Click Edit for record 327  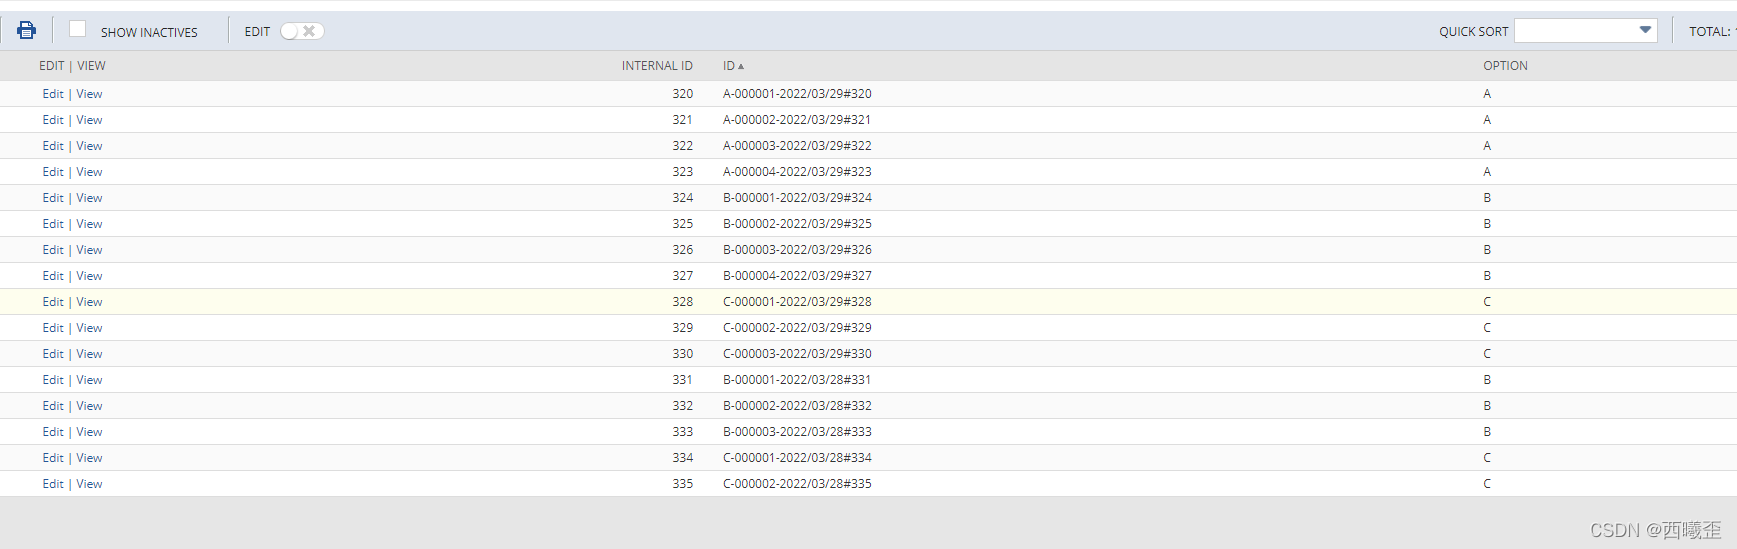tap(53, 276)
